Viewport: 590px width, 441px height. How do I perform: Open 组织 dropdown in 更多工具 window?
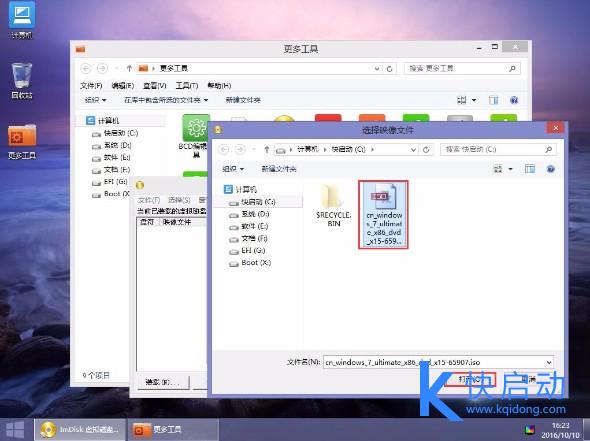(95, 100)
